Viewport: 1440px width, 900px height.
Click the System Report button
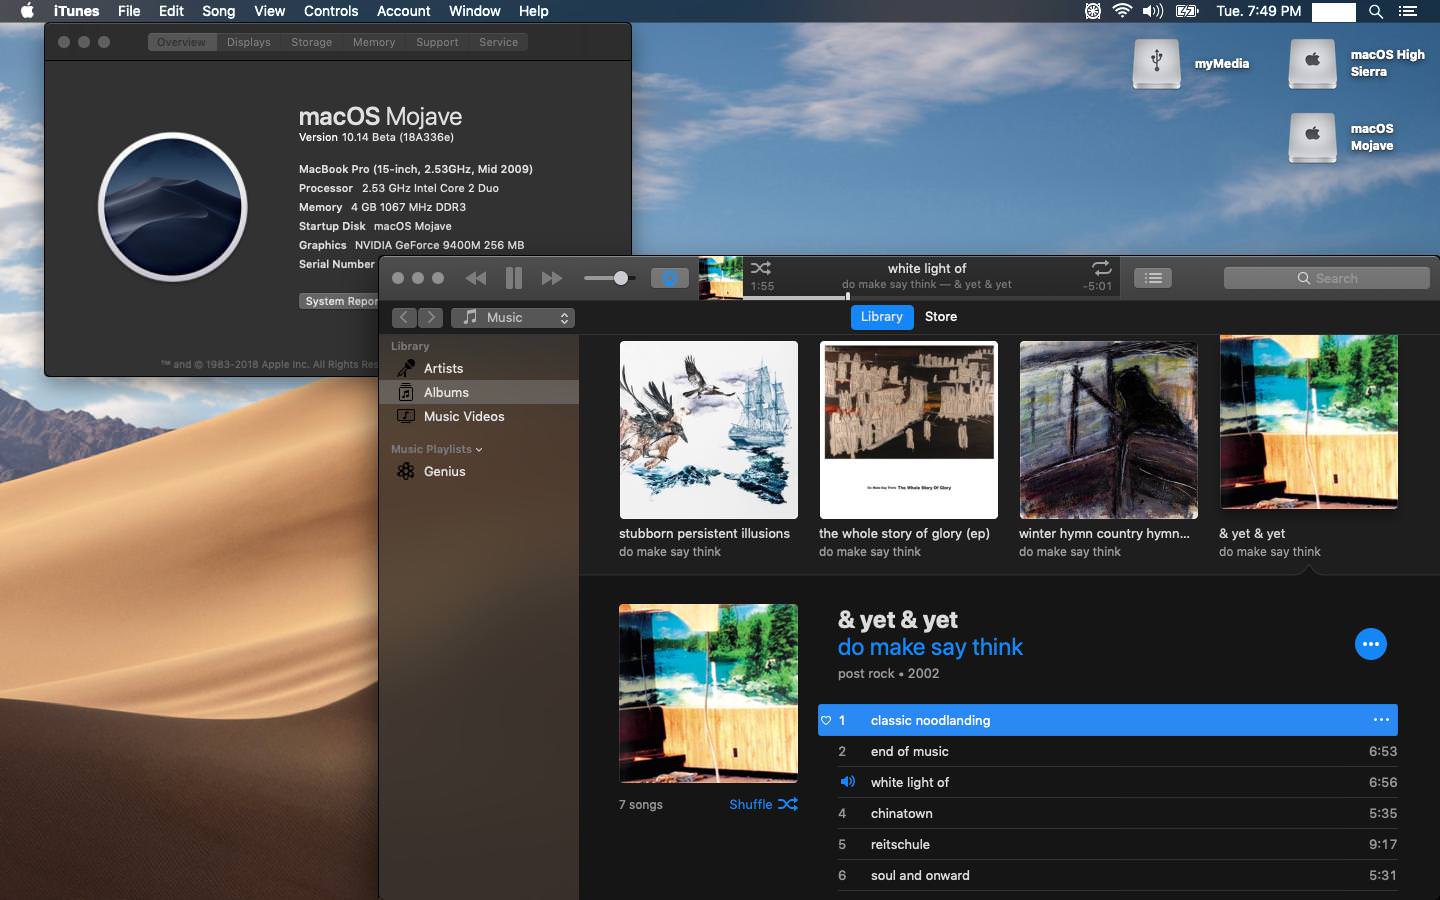click(x=339, y=301)
